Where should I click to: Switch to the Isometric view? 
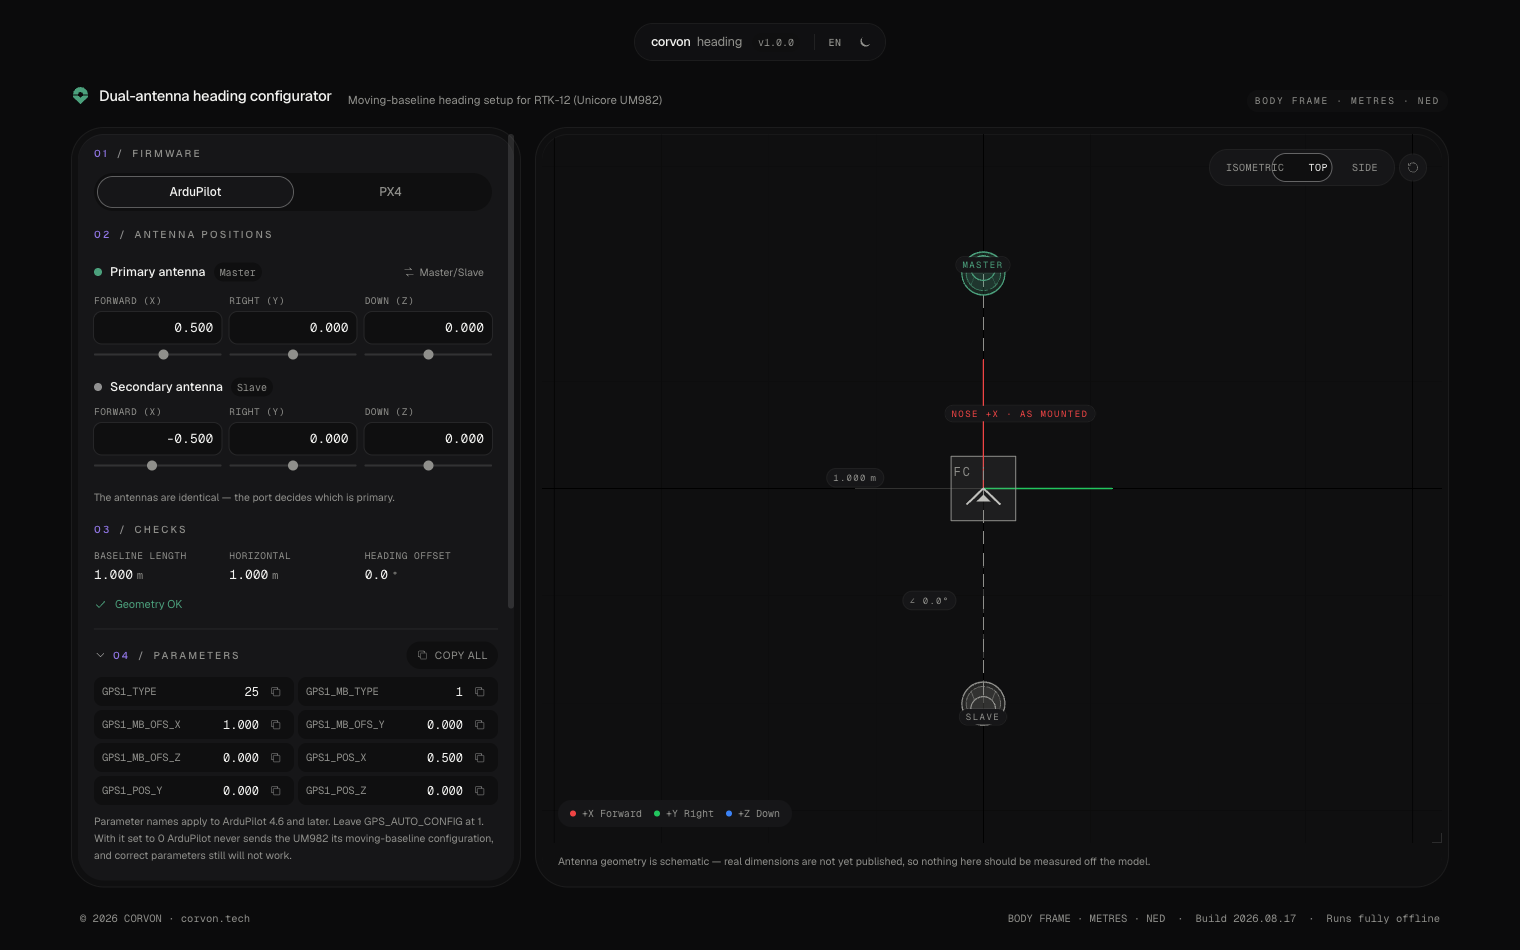click(x=1254, y=168)
